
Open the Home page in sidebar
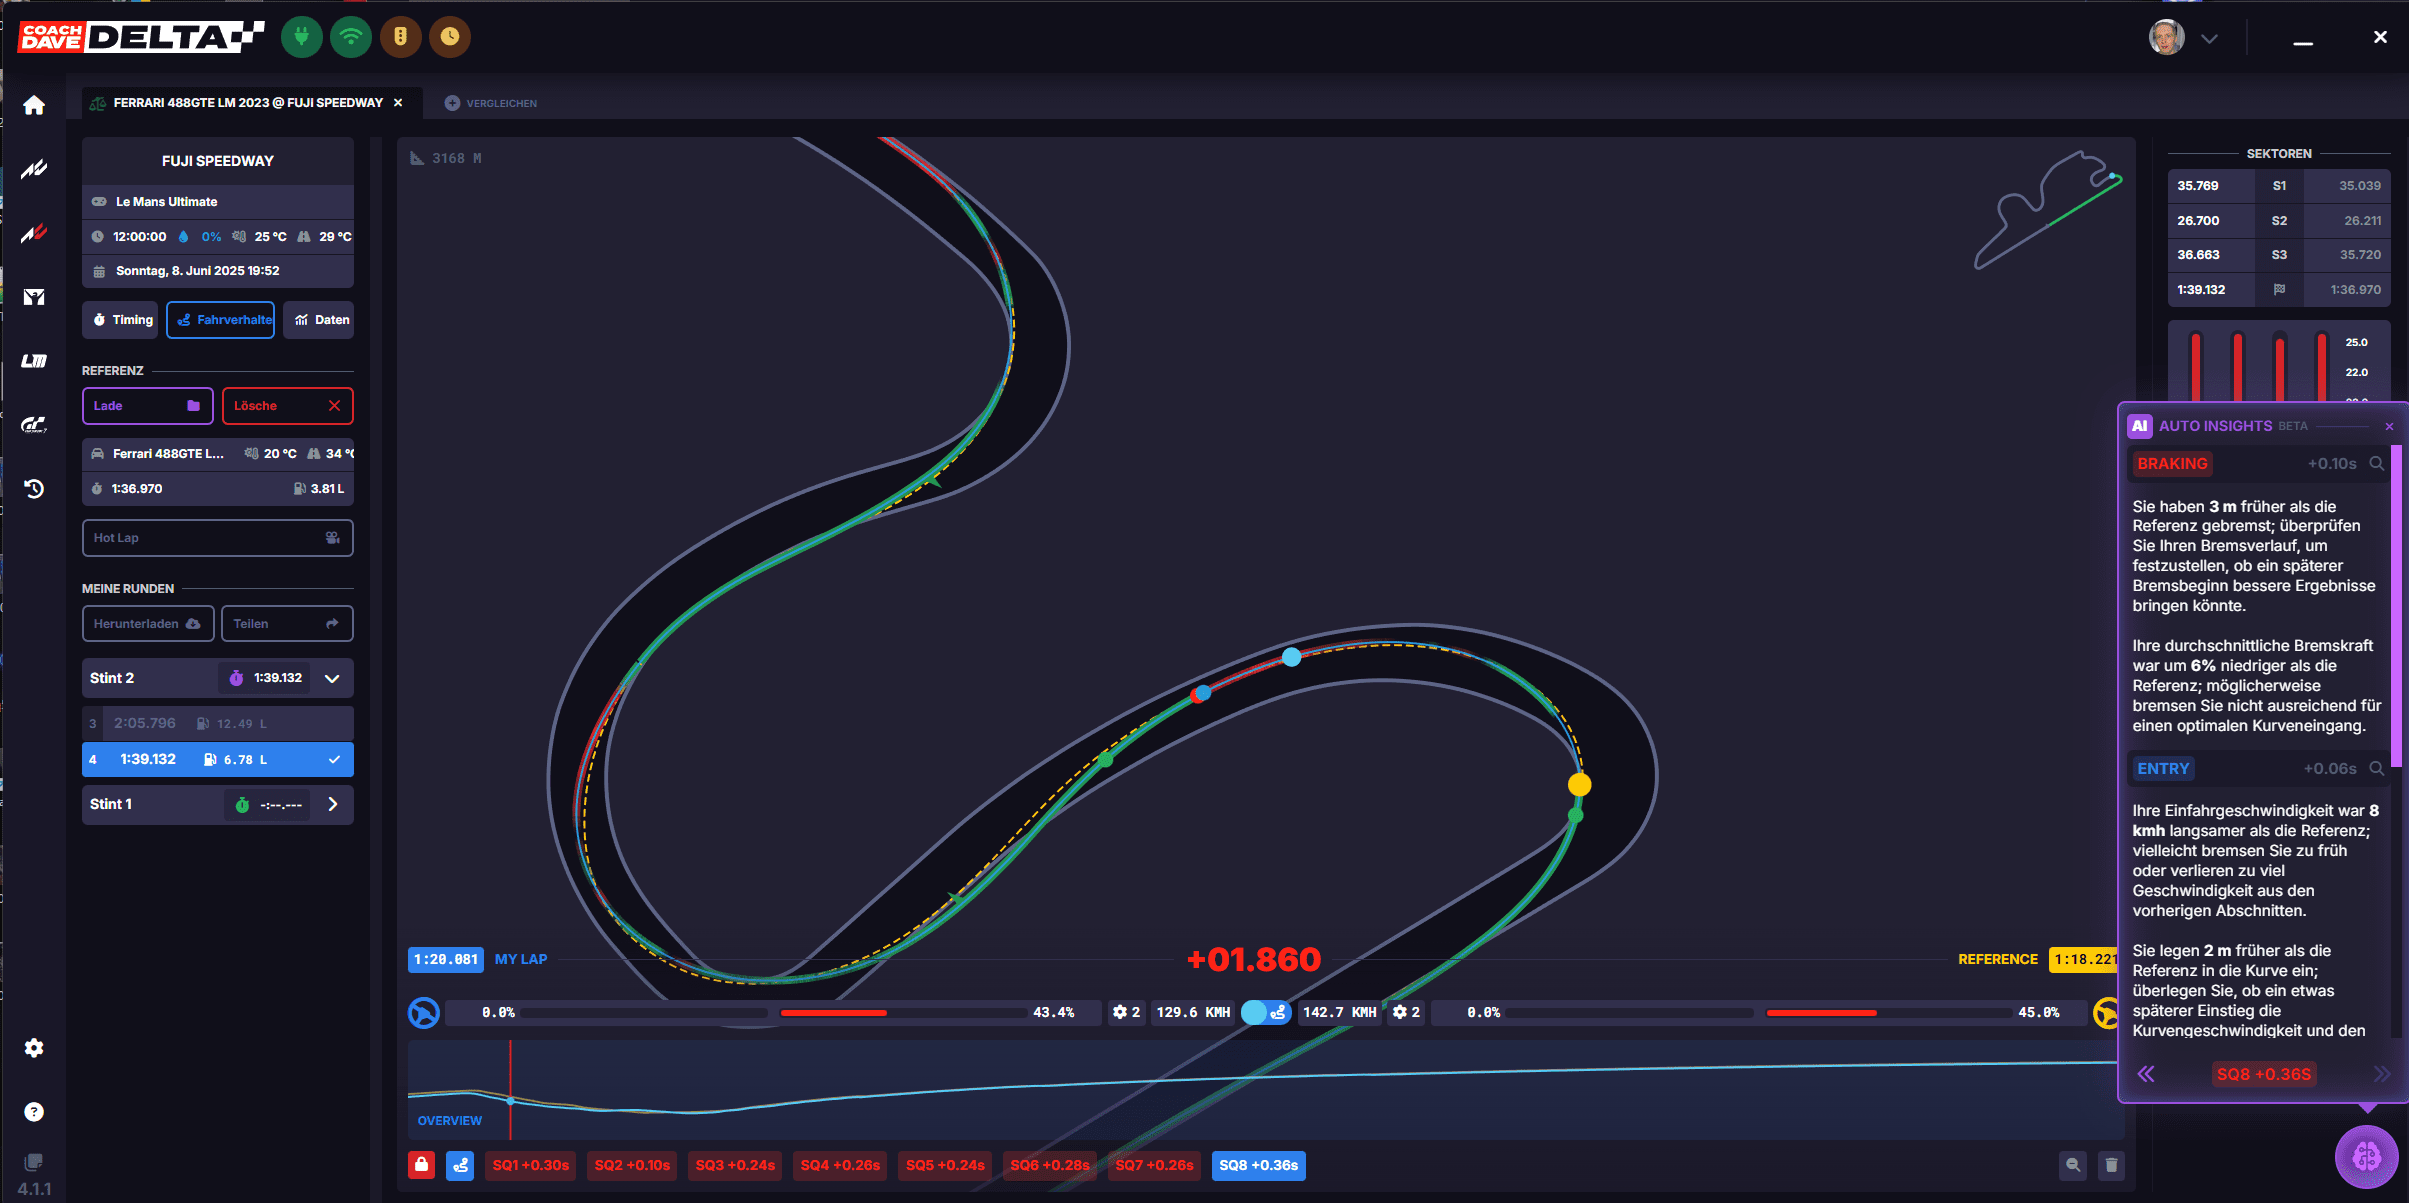tap(34, 105)
